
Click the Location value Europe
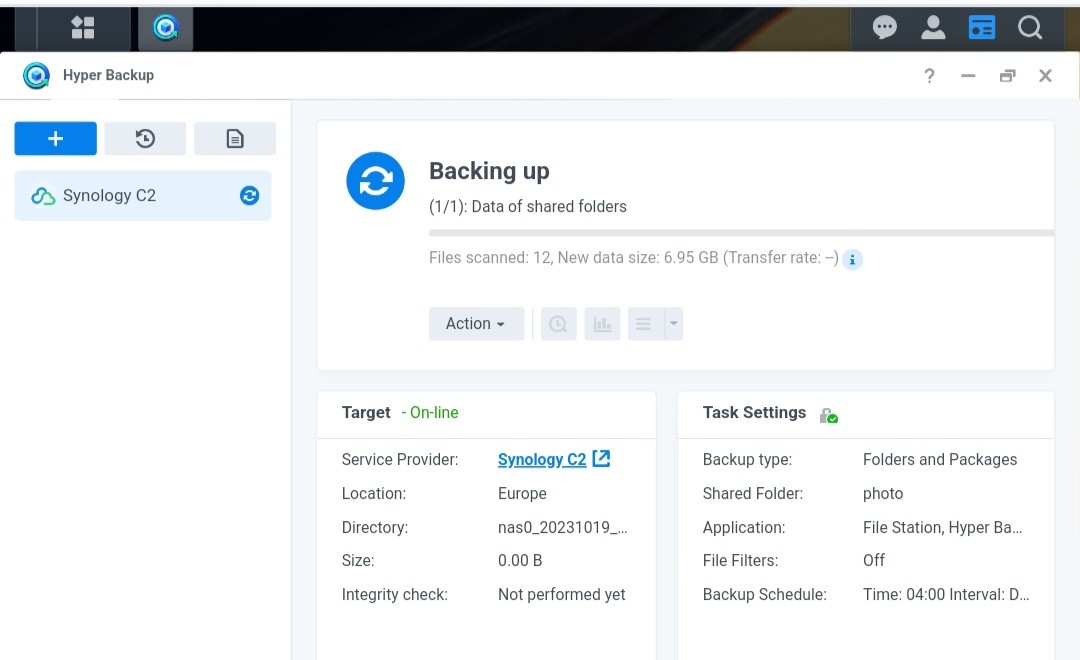point(522,493)
